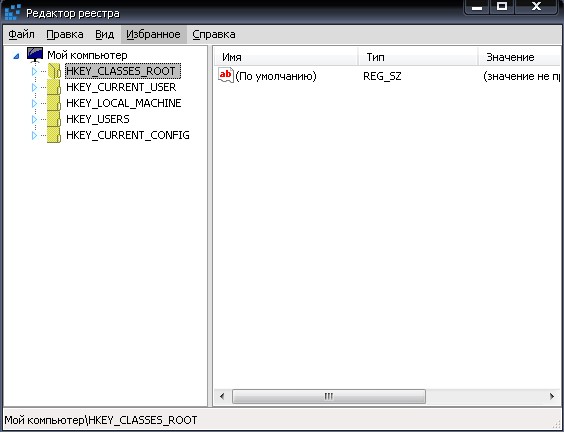The width and height of the screenshot is (564, 432).
Task: Click the Registry Editor app icon in title bar
Action: click(x=12, y=12)
